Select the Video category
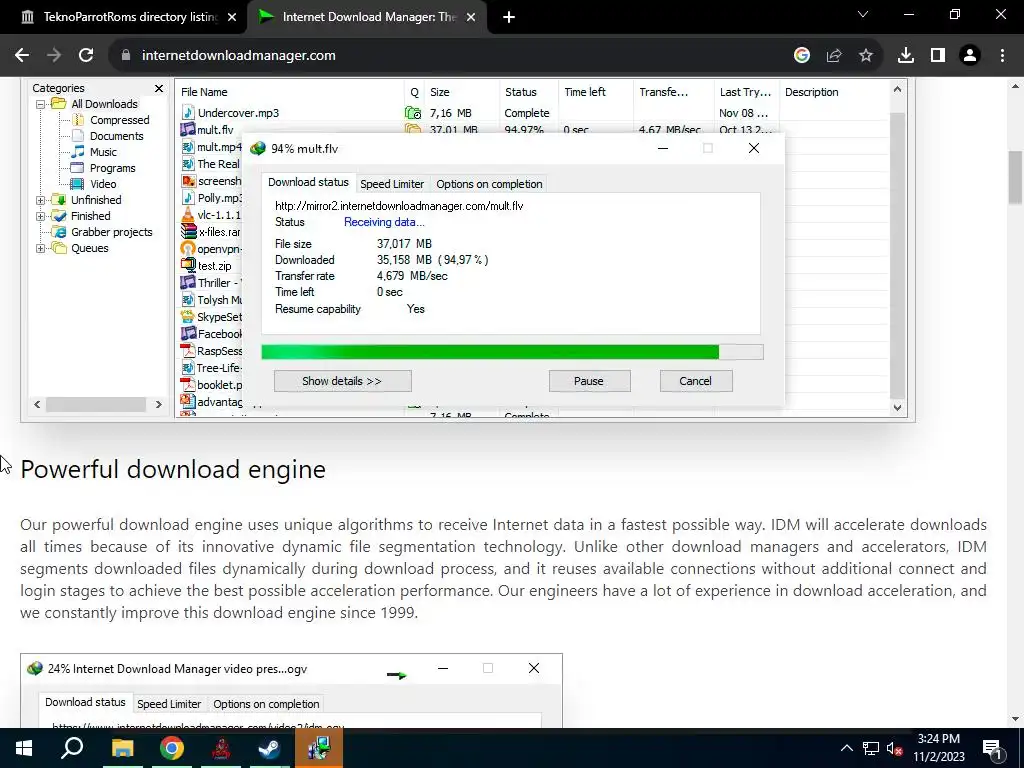Viewport: 1024px width, 768px height. (94, 184)
